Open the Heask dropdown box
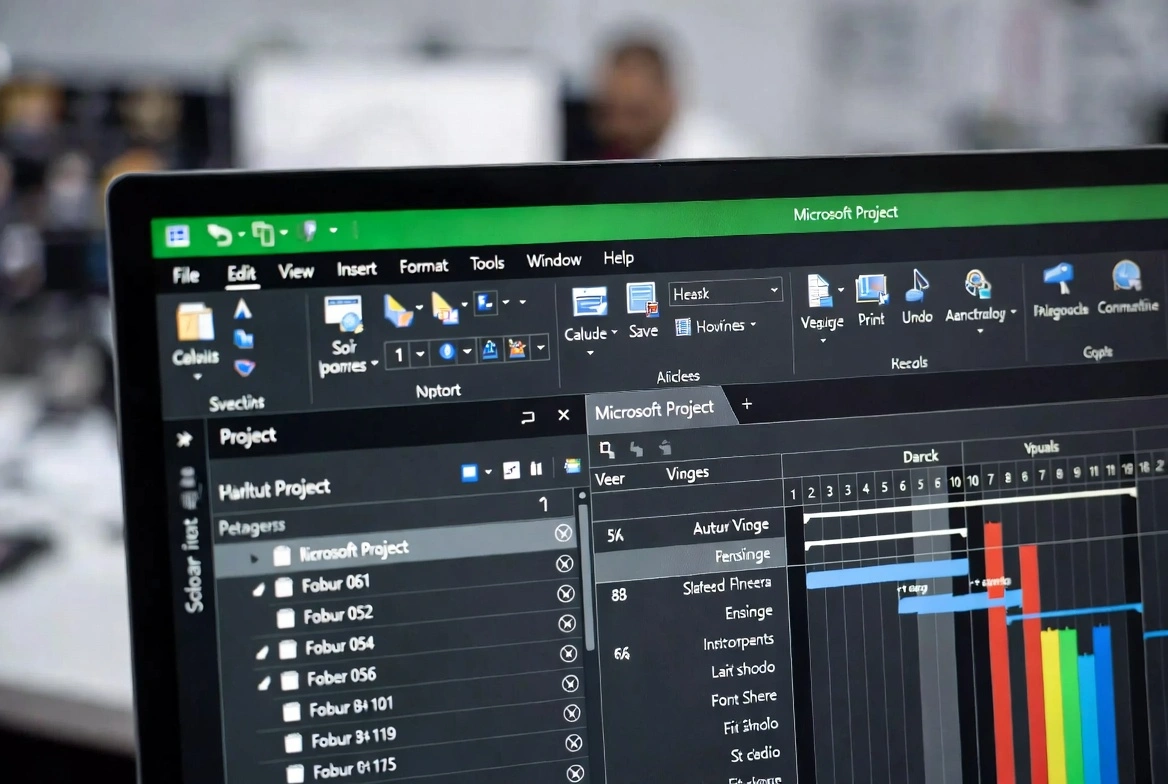This screenshot has width=1168, height=784. (725, 292)
